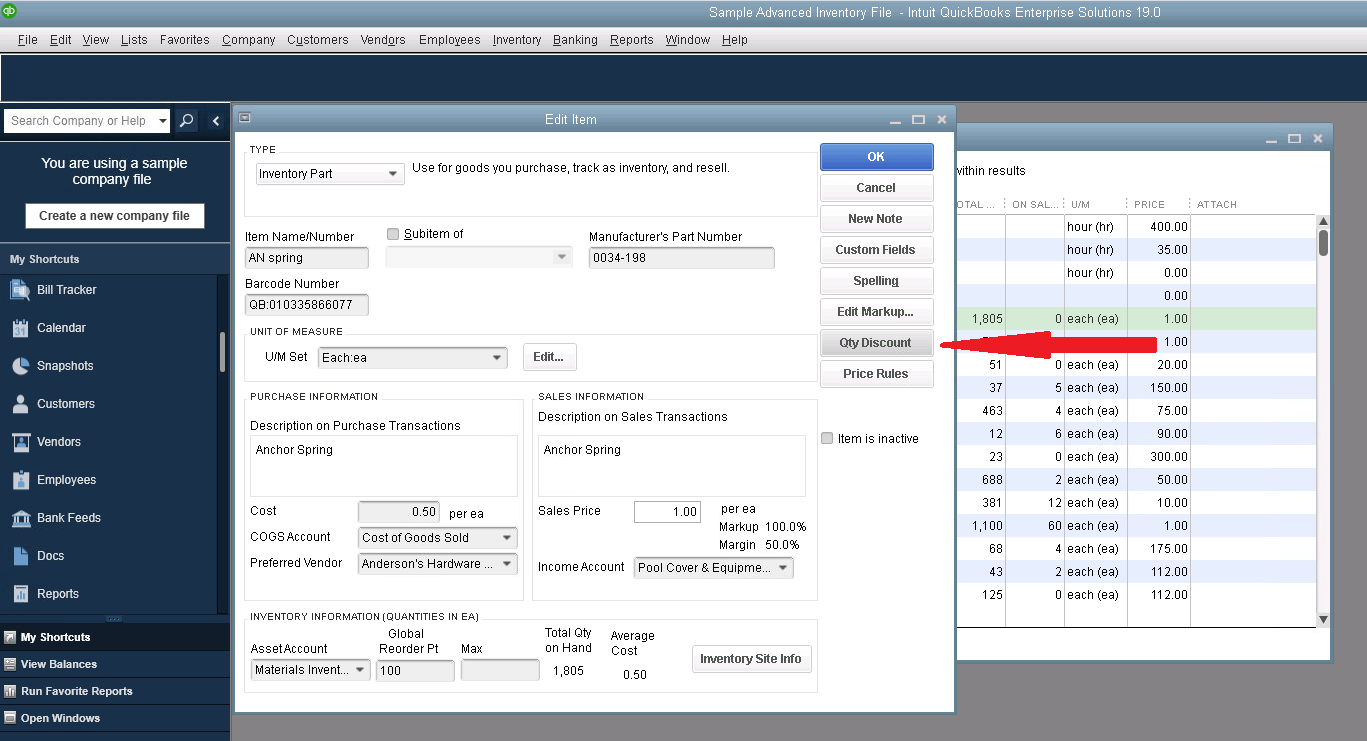Screen dimensions: 1367x741
Task: Open the Lists menu
Action: [x=134, y=40]
